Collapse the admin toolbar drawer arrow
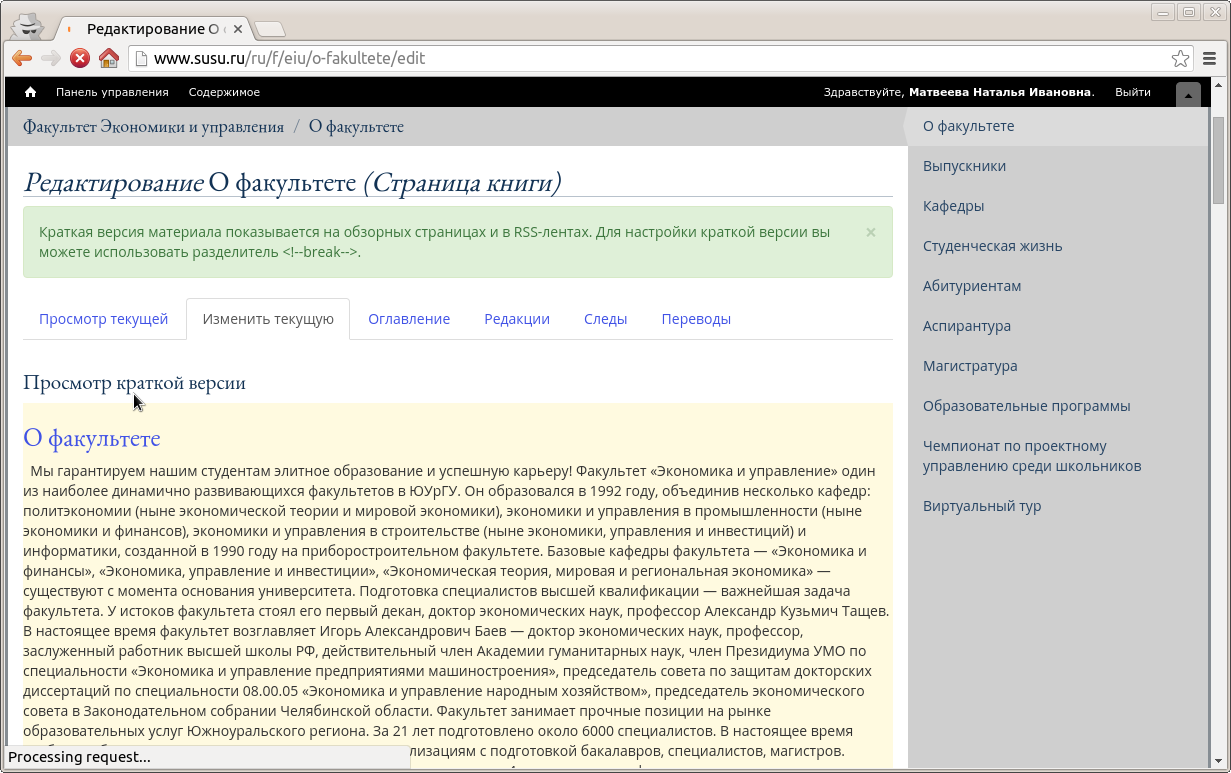The image size is (1231, 773). pos(1188,95)
